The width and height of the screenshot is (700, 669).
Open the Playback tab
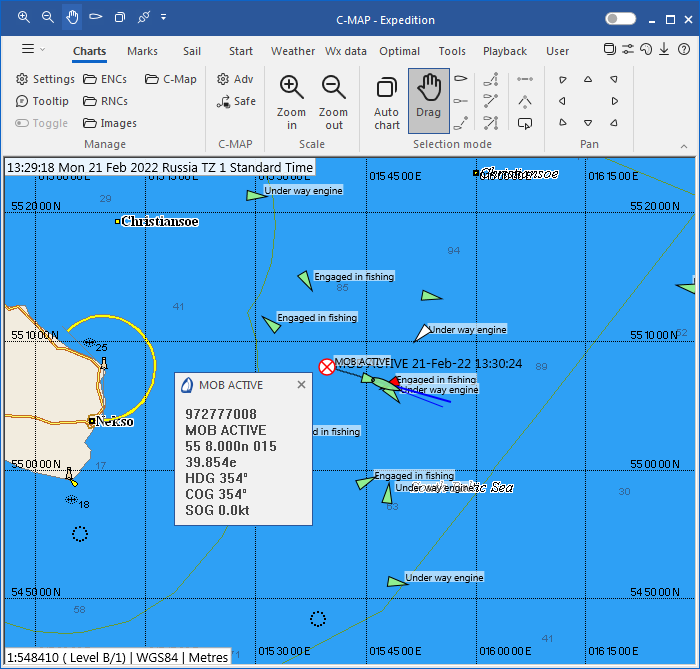tap(505, 51)
